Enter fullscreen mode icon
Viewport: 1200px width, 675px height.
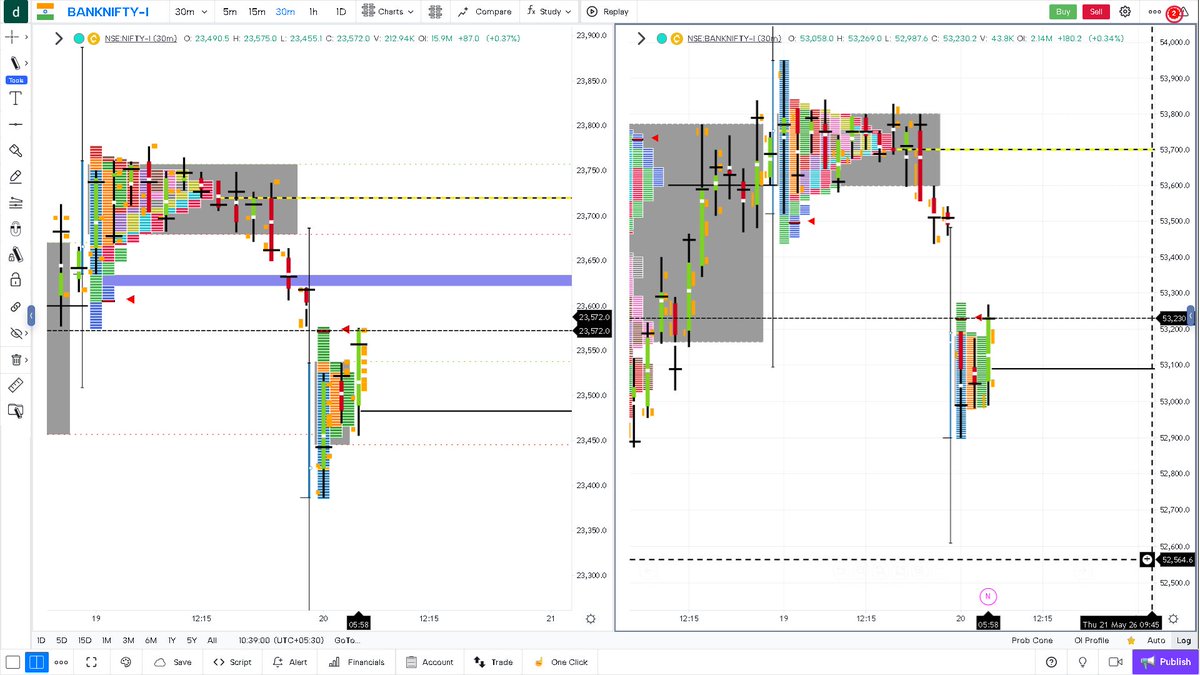(91, 662)
